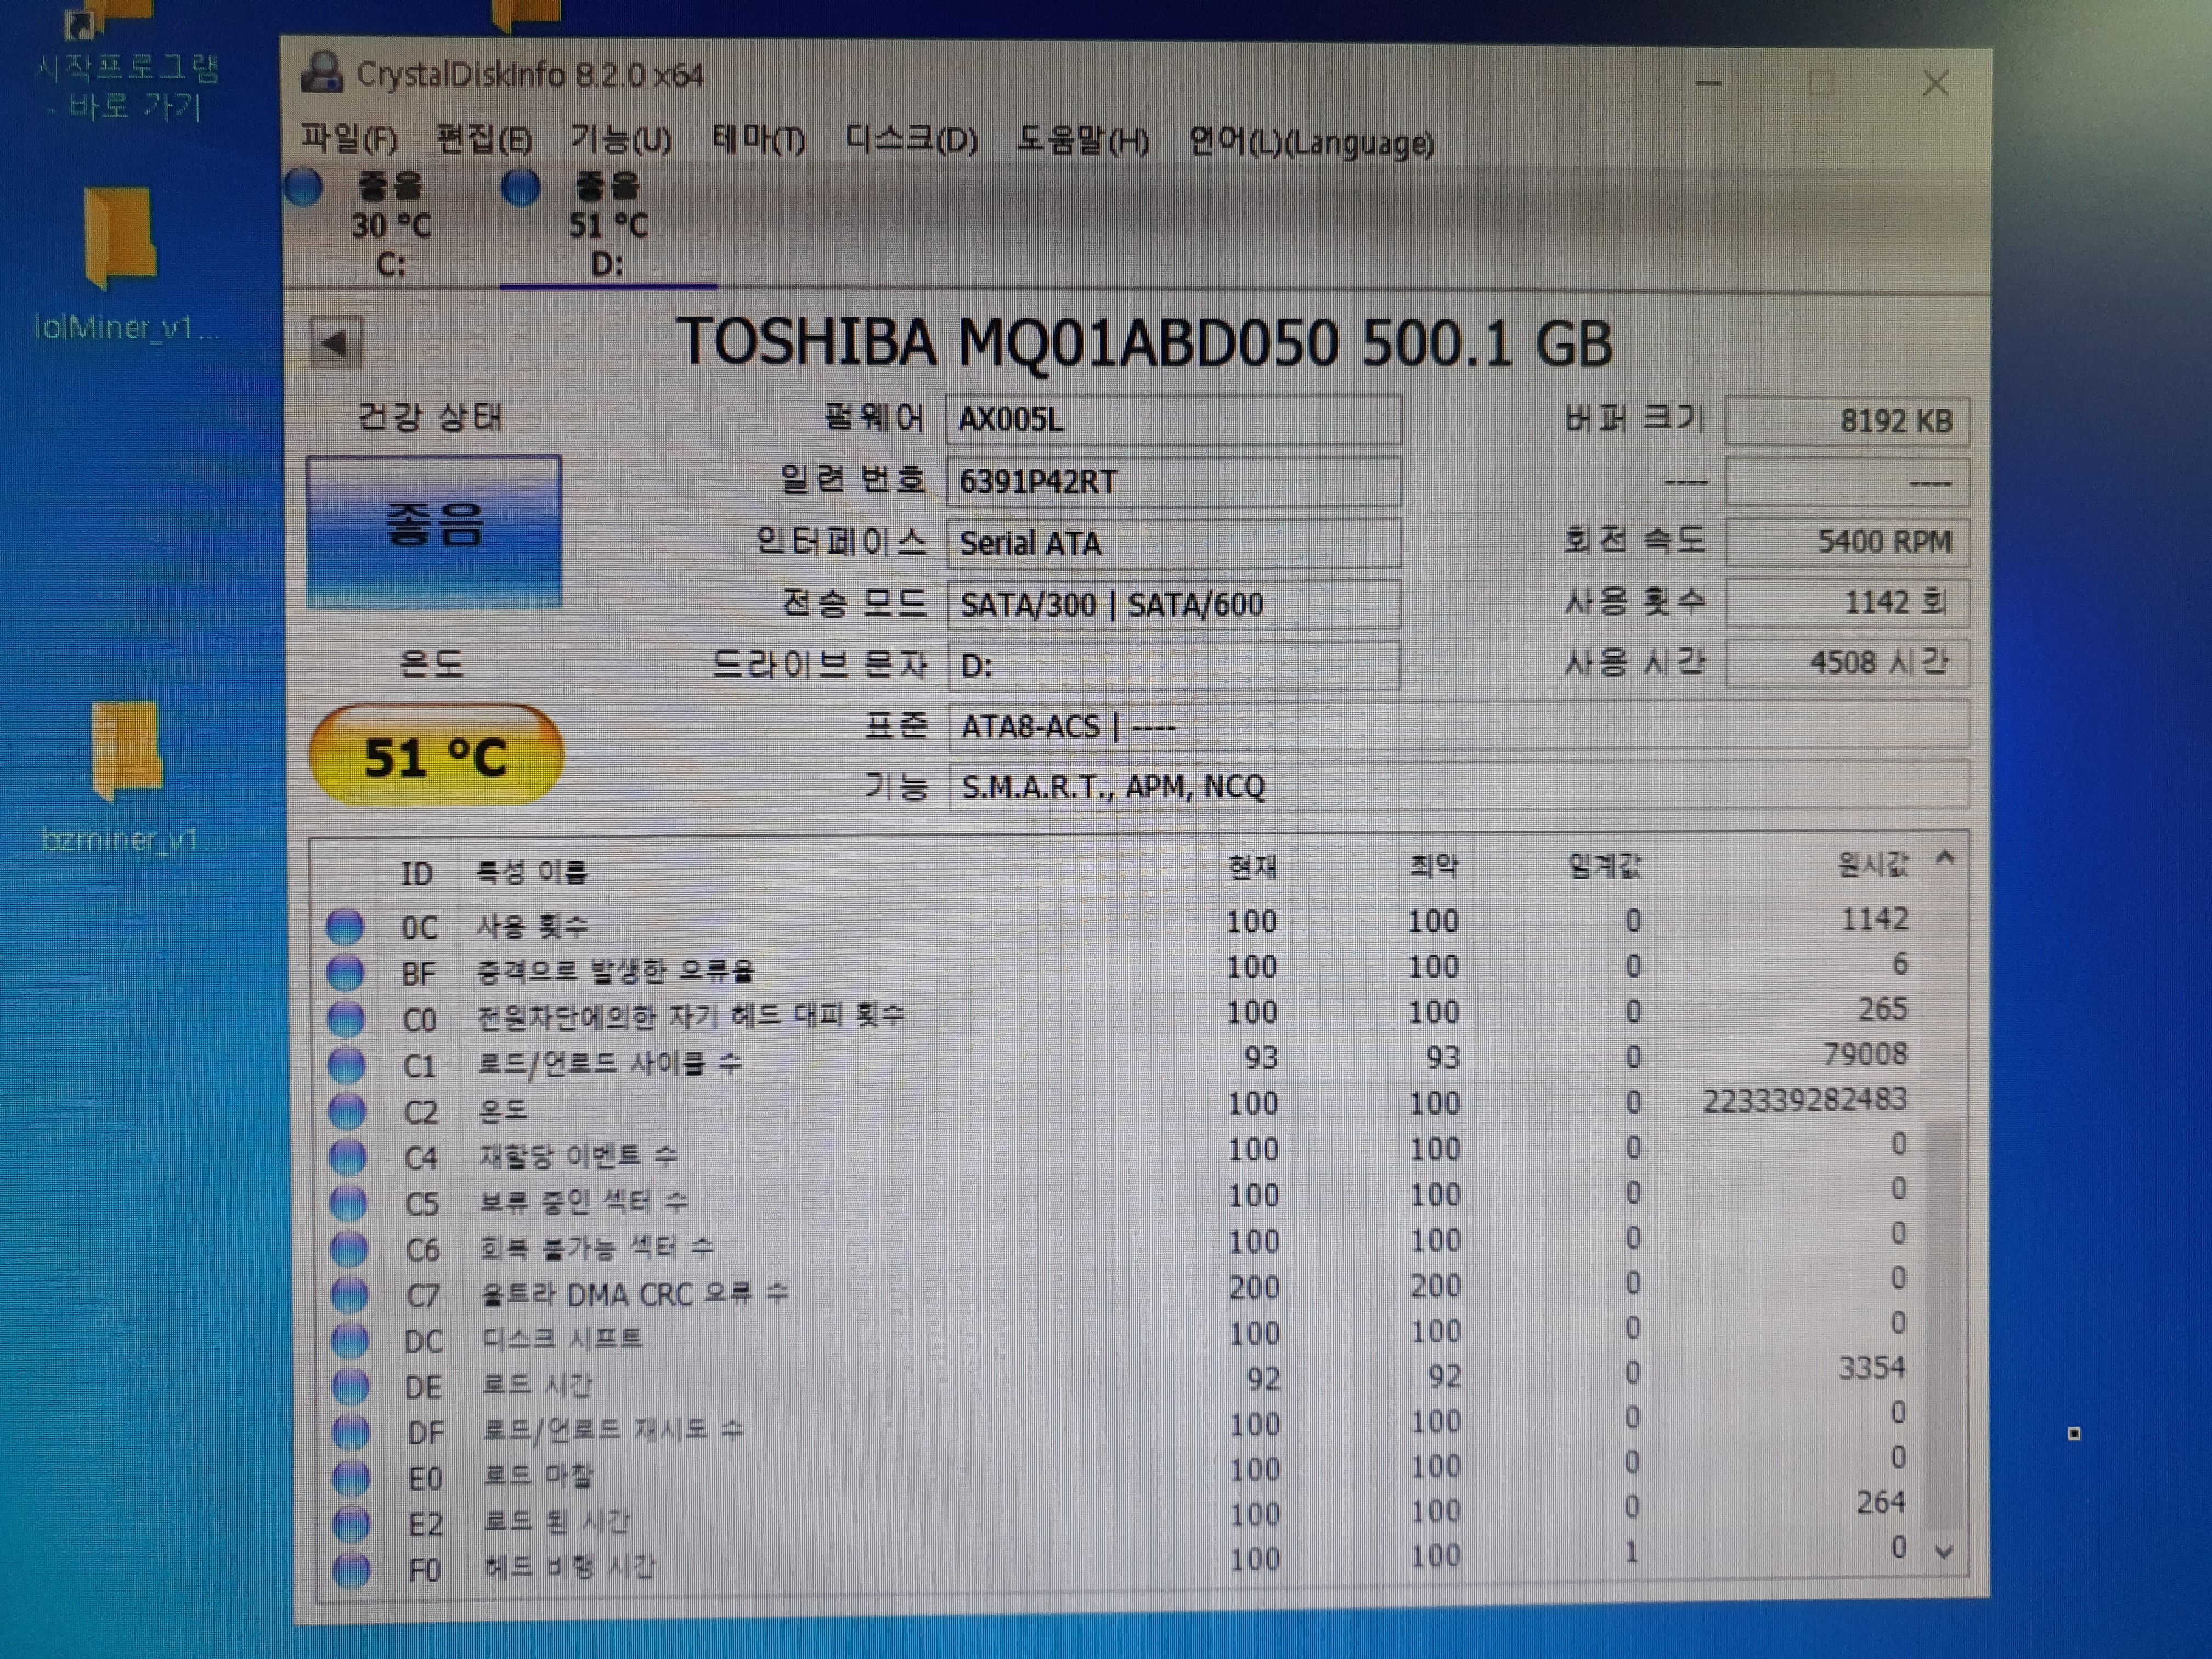Click raw value 3354 in row DE

[1871, 1368]
